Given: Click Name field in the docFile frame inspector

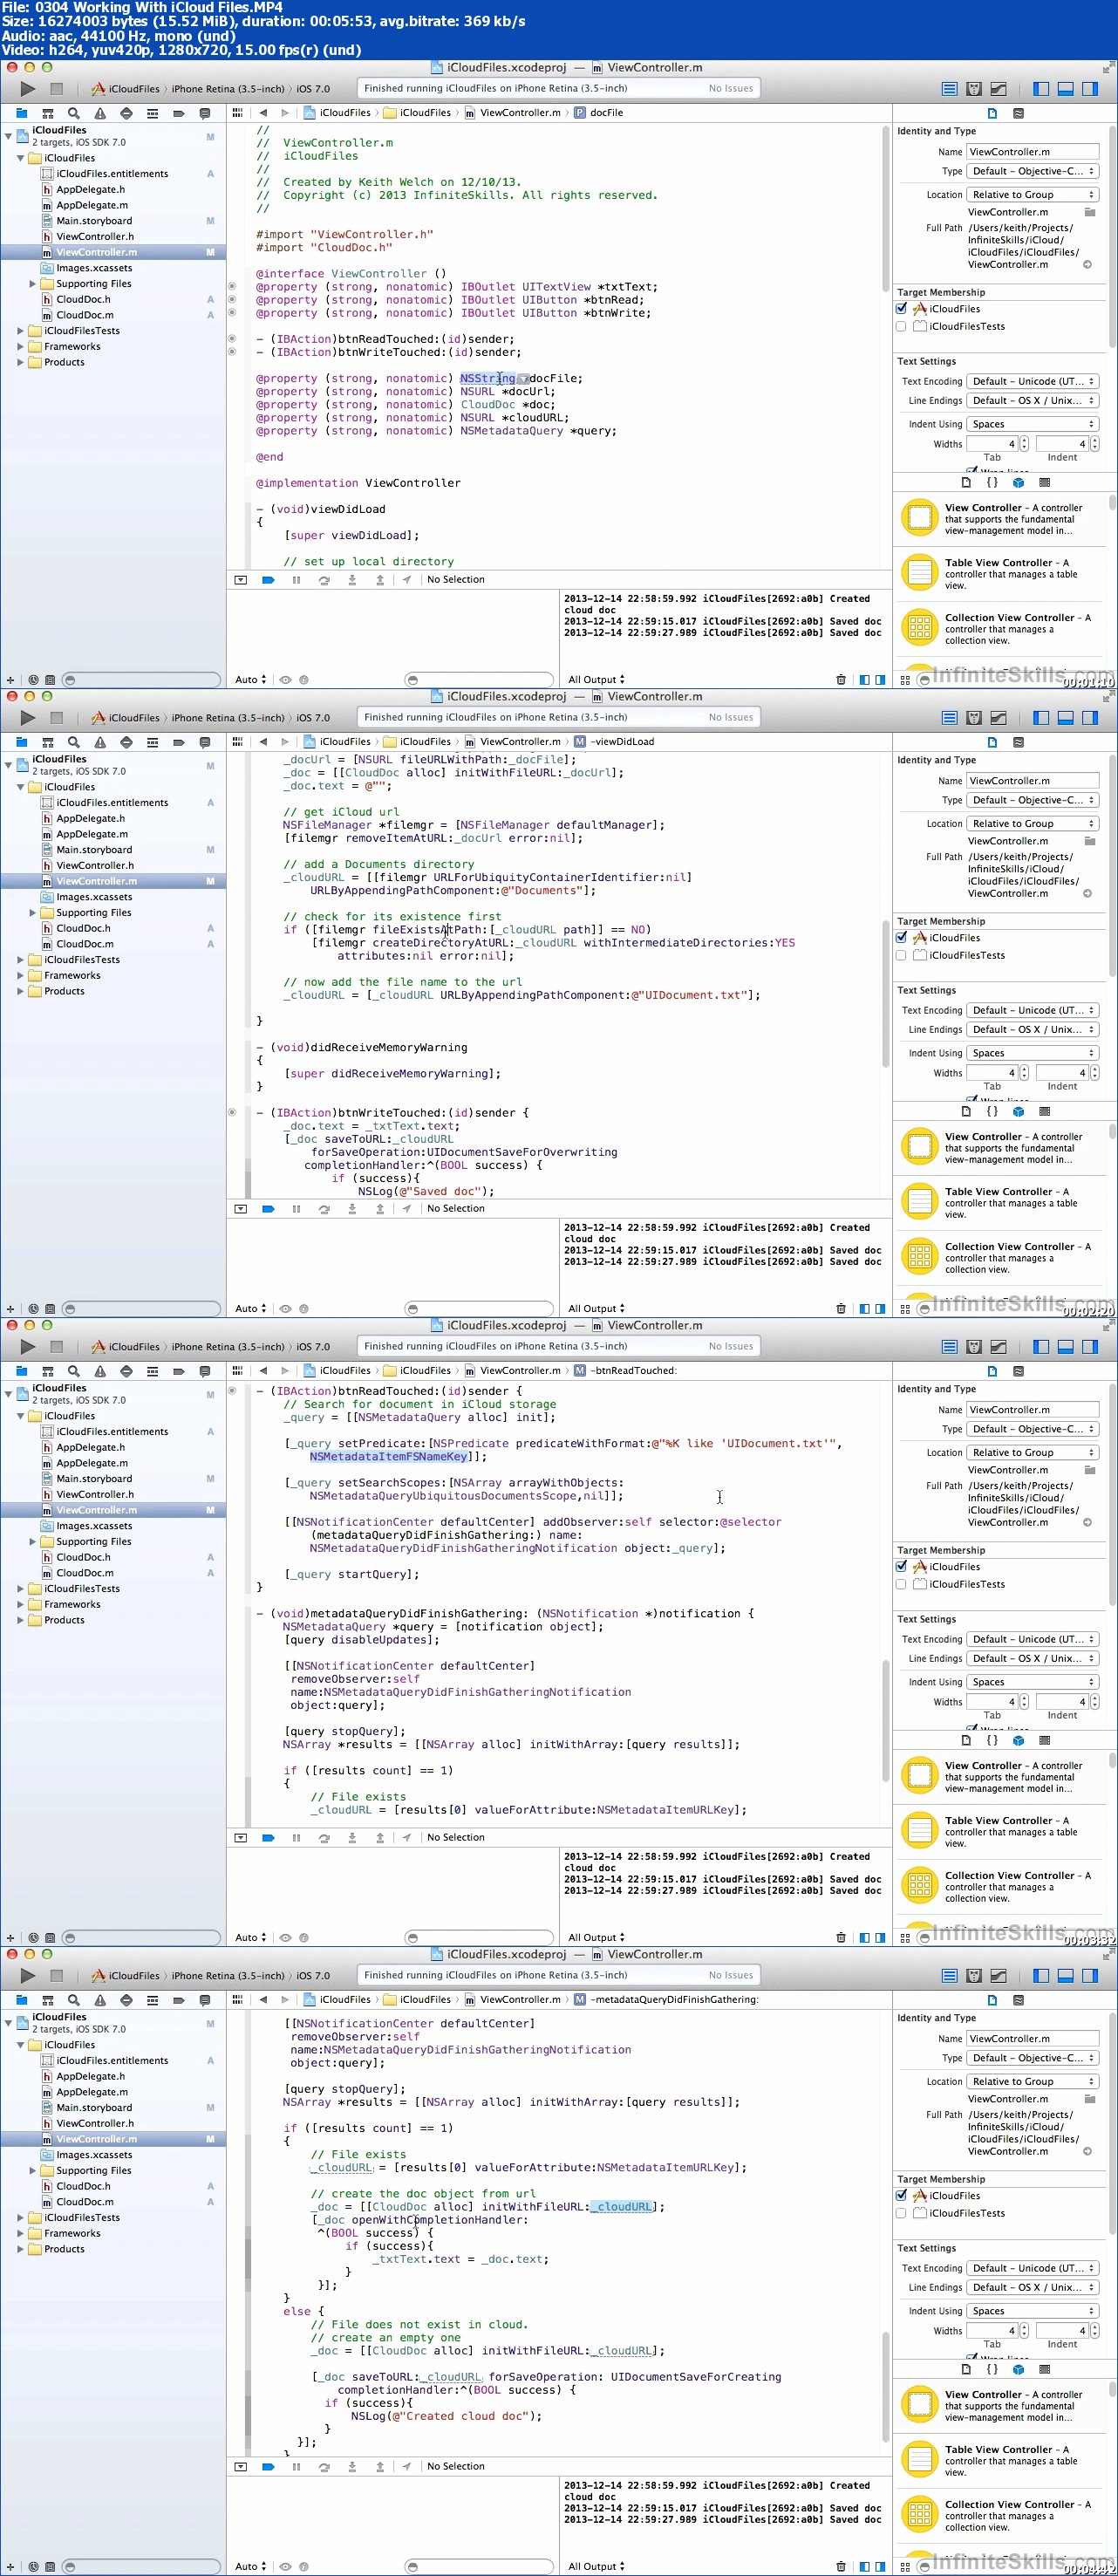Looking at the screenshot, I should coord(1033,152).
